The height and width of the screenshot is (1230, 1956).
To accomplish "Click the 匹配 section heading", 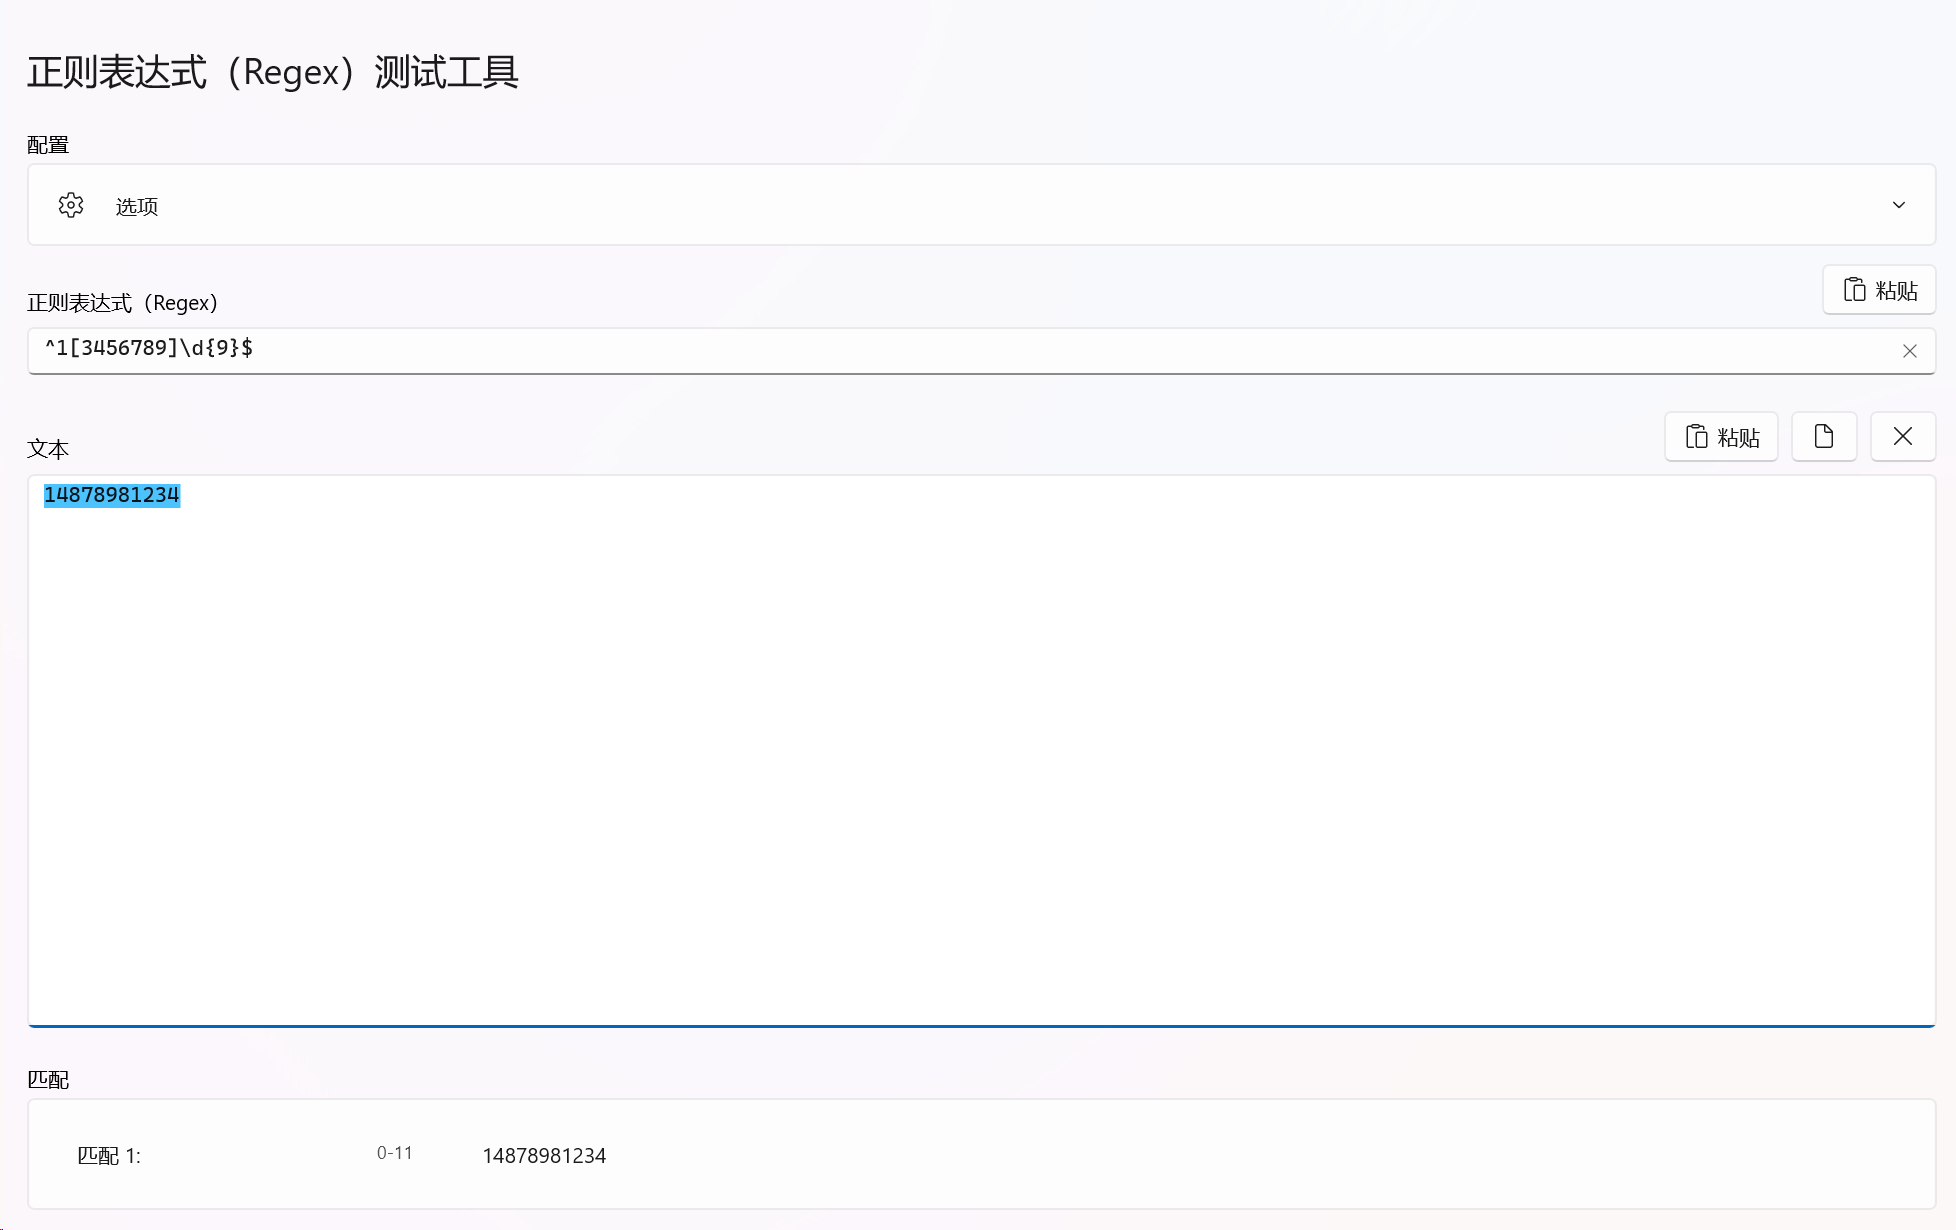I will click(x=48, y=1079).
